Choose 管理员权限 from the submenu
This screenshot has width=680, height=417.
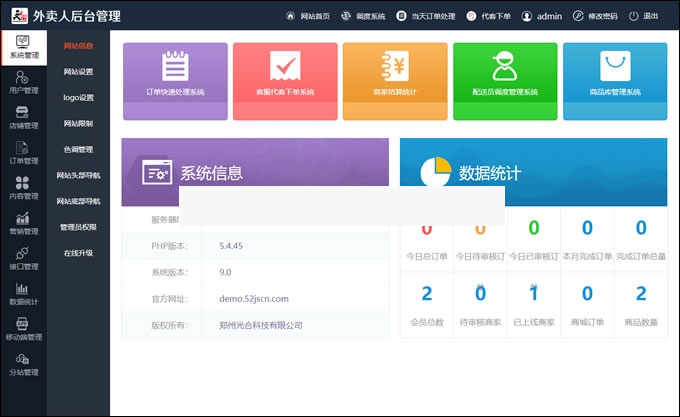[x=78, y=227]
